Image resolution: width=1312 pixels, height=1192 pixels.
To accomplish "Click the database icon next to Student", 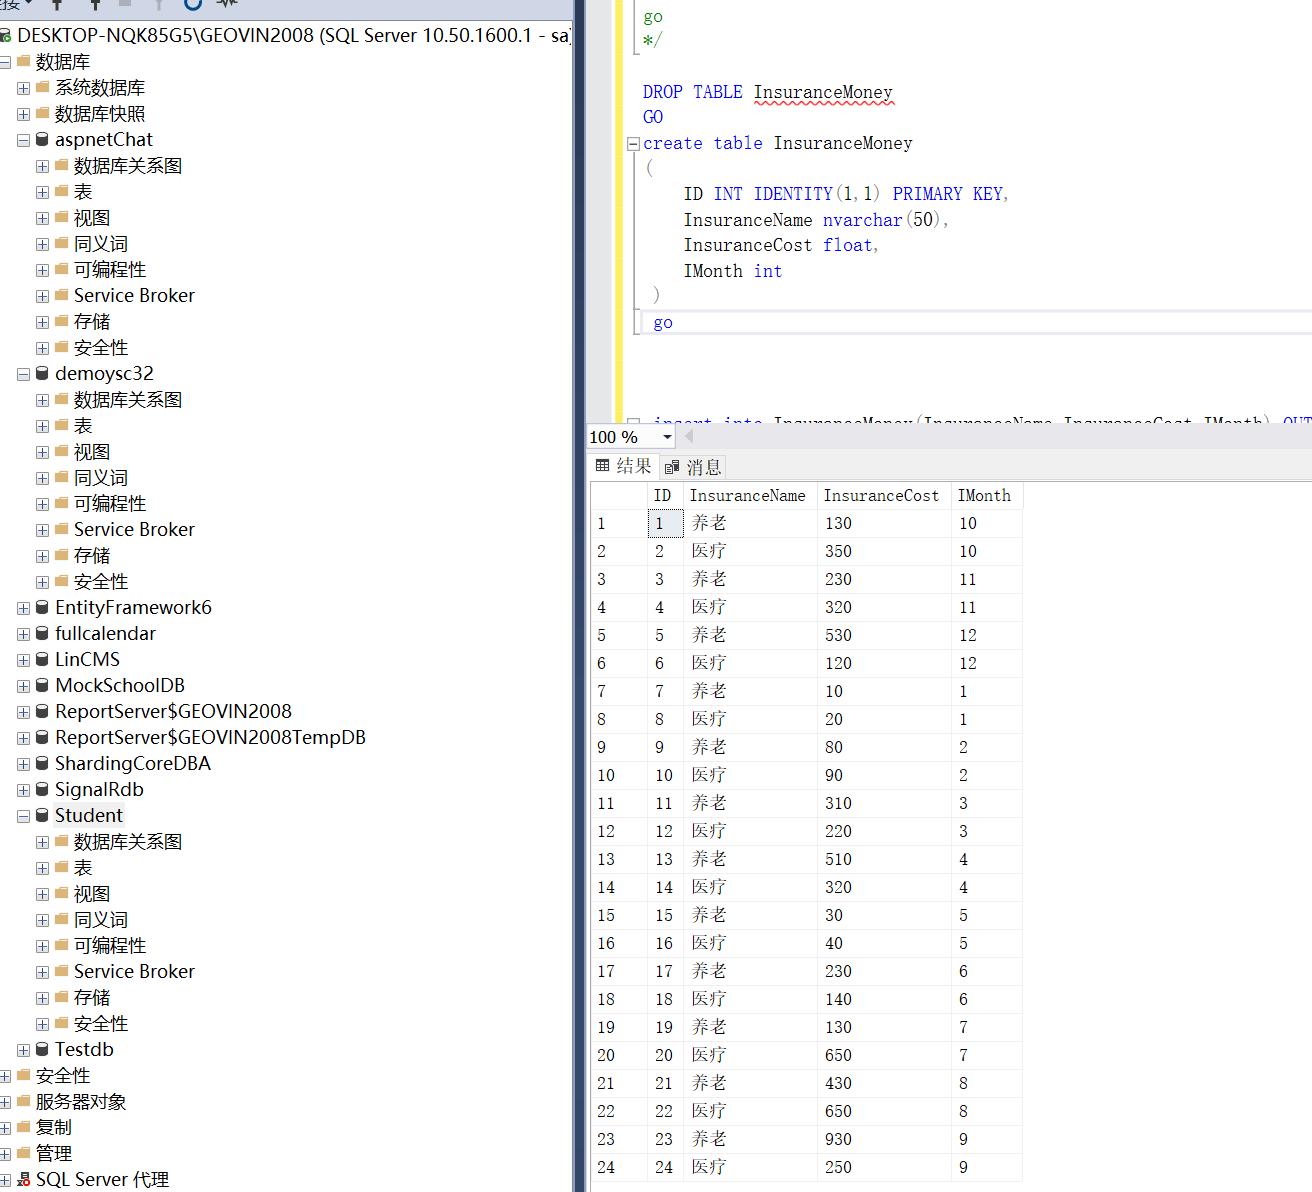I will click(42, 815).
